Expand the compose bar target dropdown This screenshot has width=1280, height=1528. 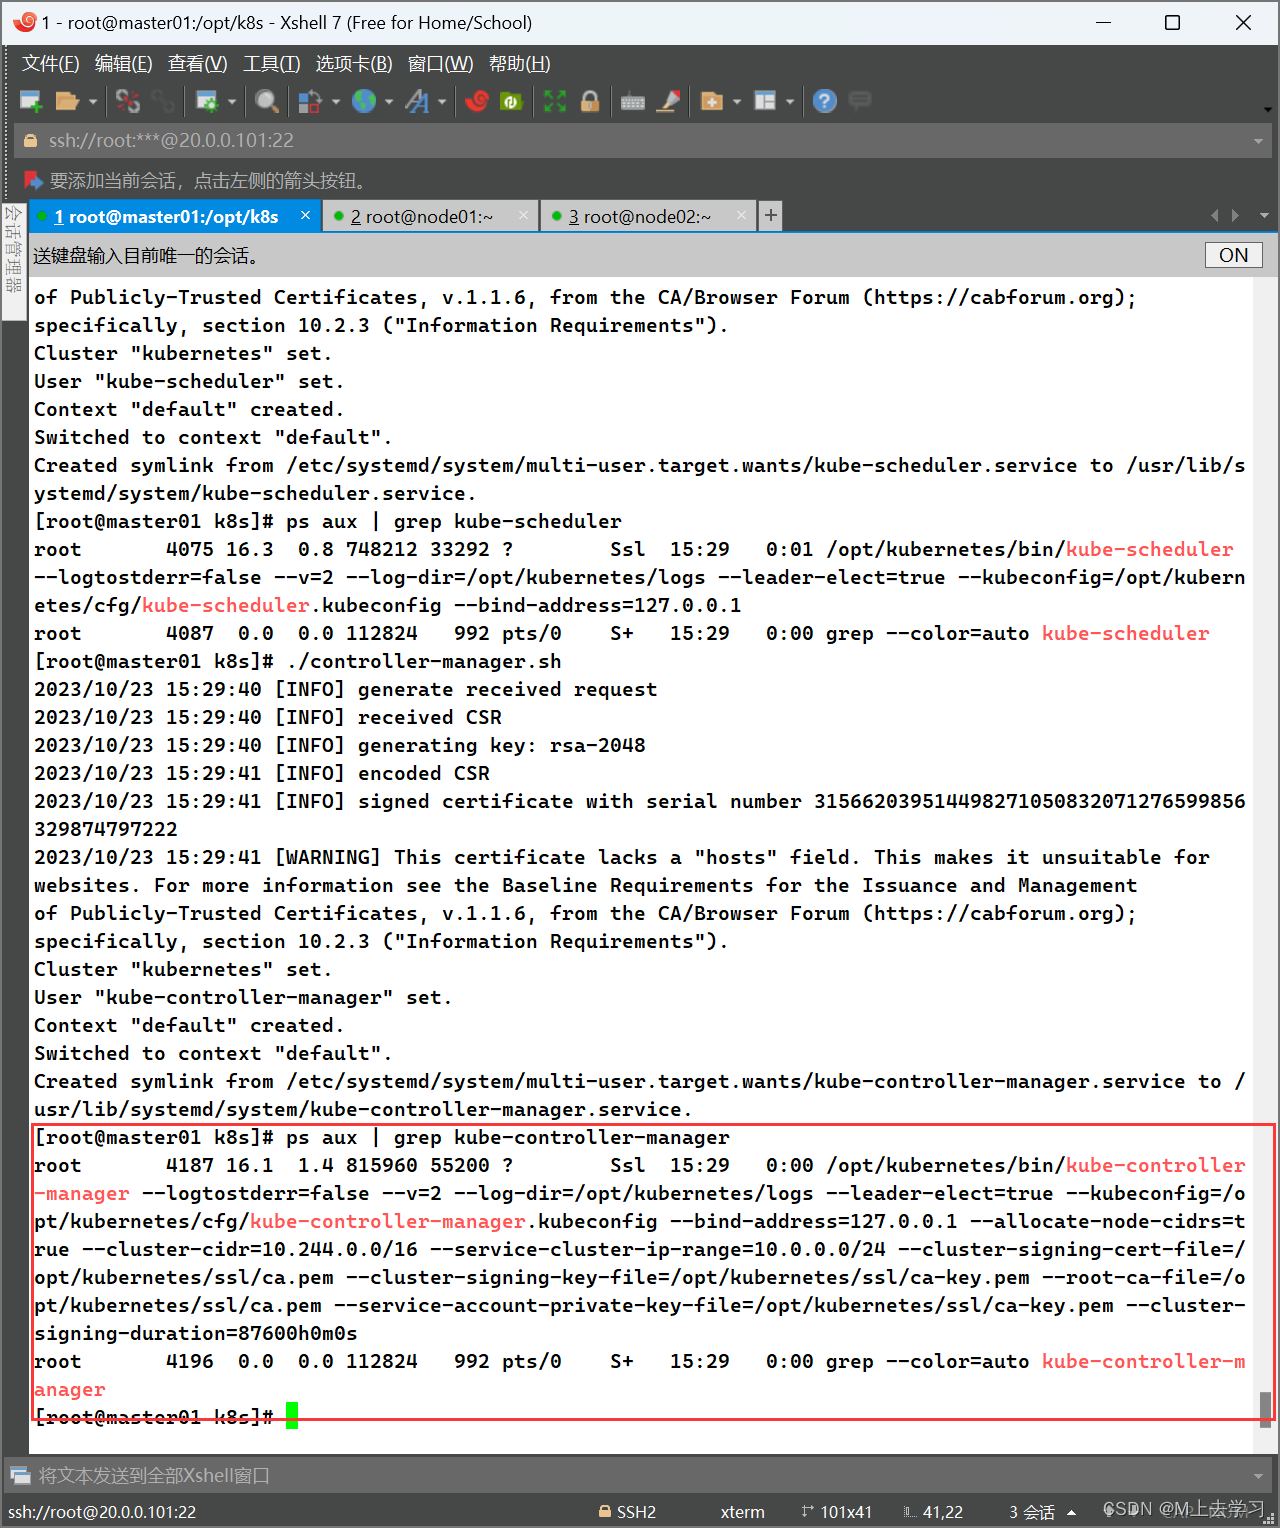(1258, 1476)
